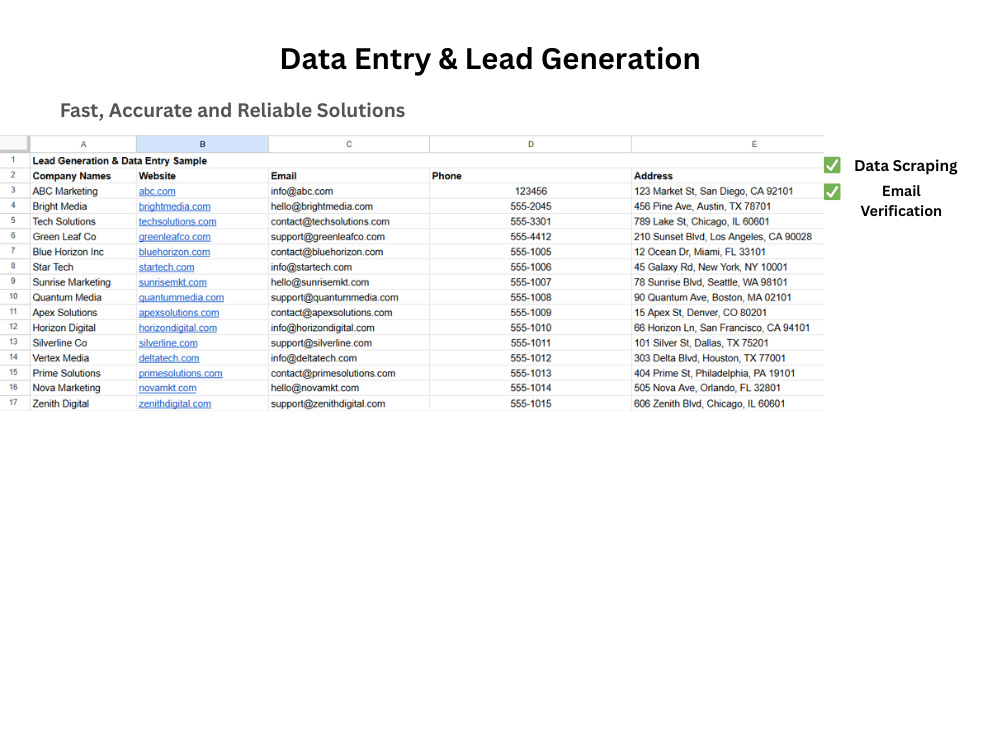Select the 'Star Tech' cell
The height and width of the screenshot is (750, 1000).
[83, 267]
